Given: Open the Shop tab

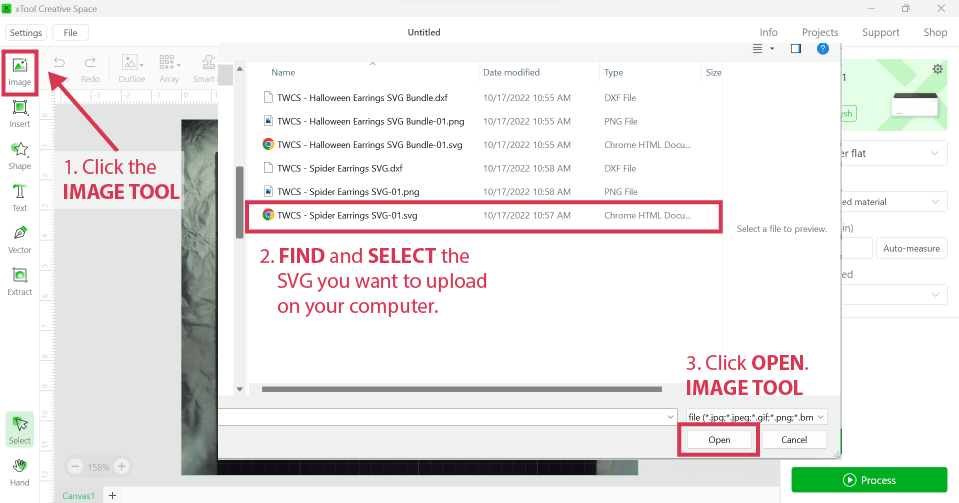Looking at the screenshot, I should [x=935, y=32].
